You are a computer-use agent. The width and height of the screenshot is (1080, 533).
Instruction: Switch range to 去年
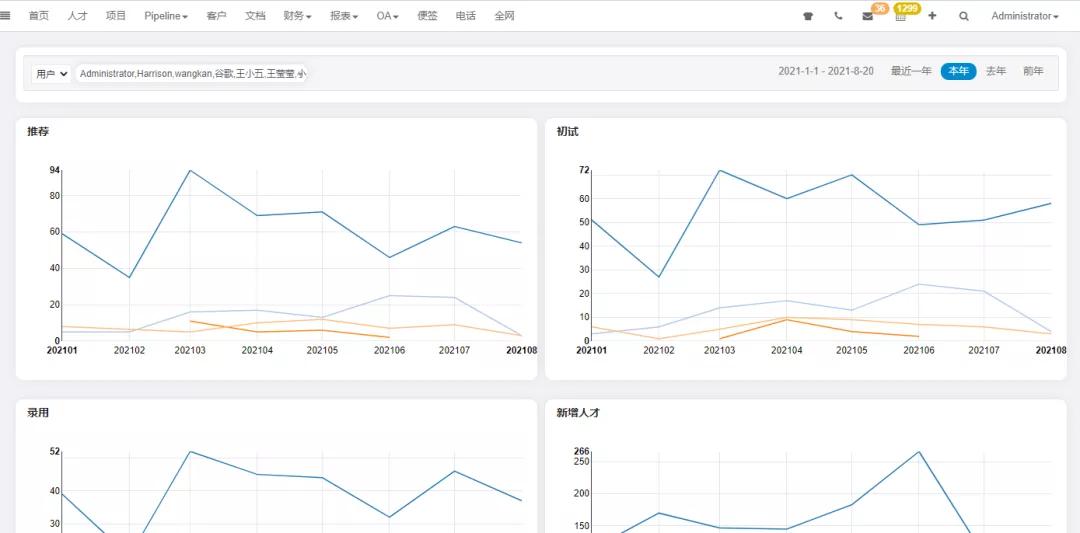pyautogui.click(x=996, y=72)
